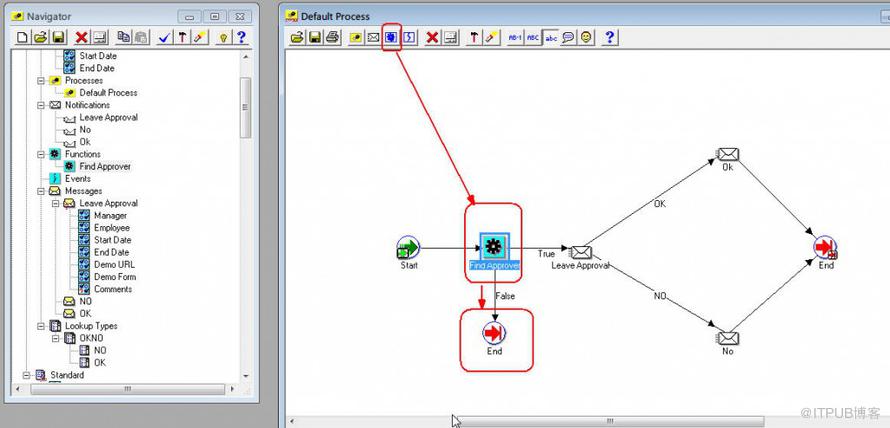Toggle internal names with uppercase ABC button
The width and height of the screenshot is (890, 428).
[x=533, y=37]
